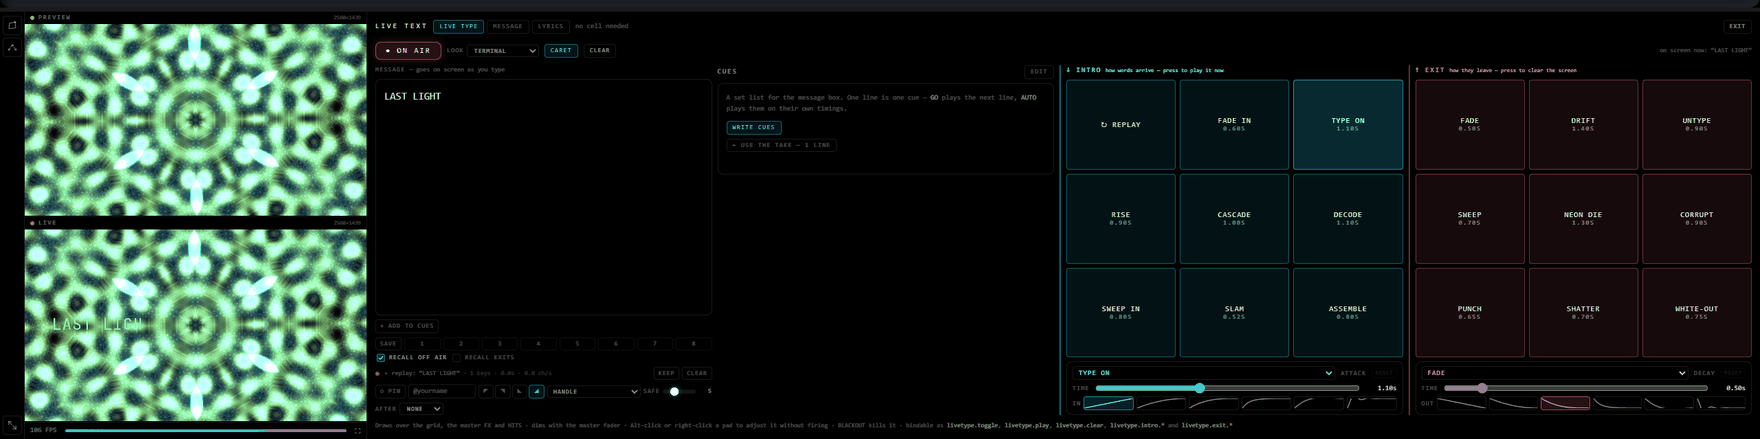Adjust the SAFE margin slider
Image resolution: width=1760 pixels, height=439 pixels.
click(680, 391)
